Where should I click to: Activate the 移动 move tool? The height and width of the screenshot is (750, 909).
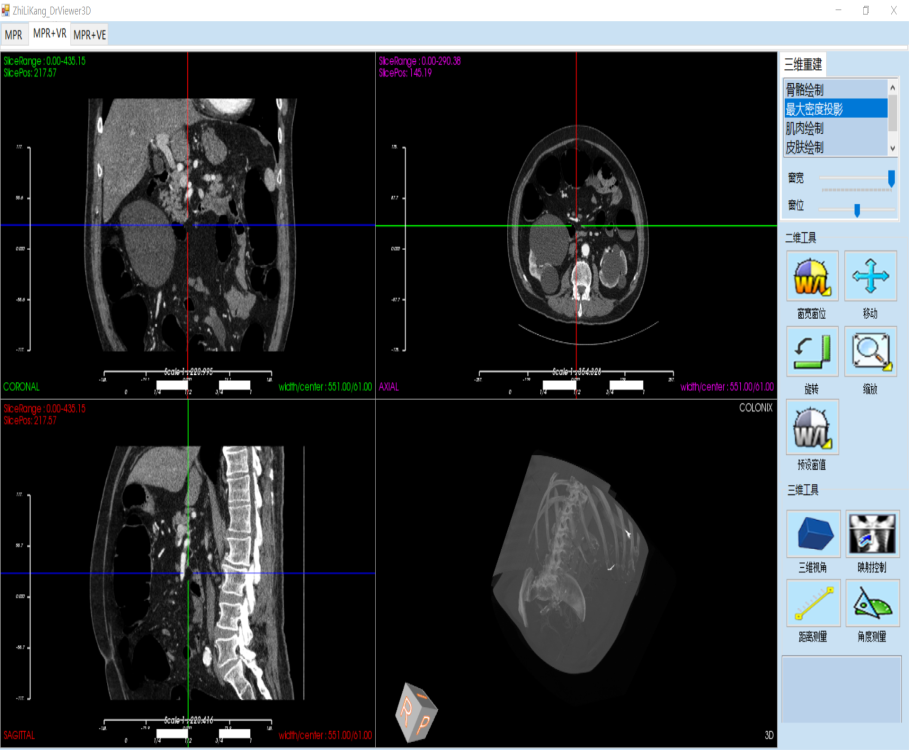[x=870, y=276]
